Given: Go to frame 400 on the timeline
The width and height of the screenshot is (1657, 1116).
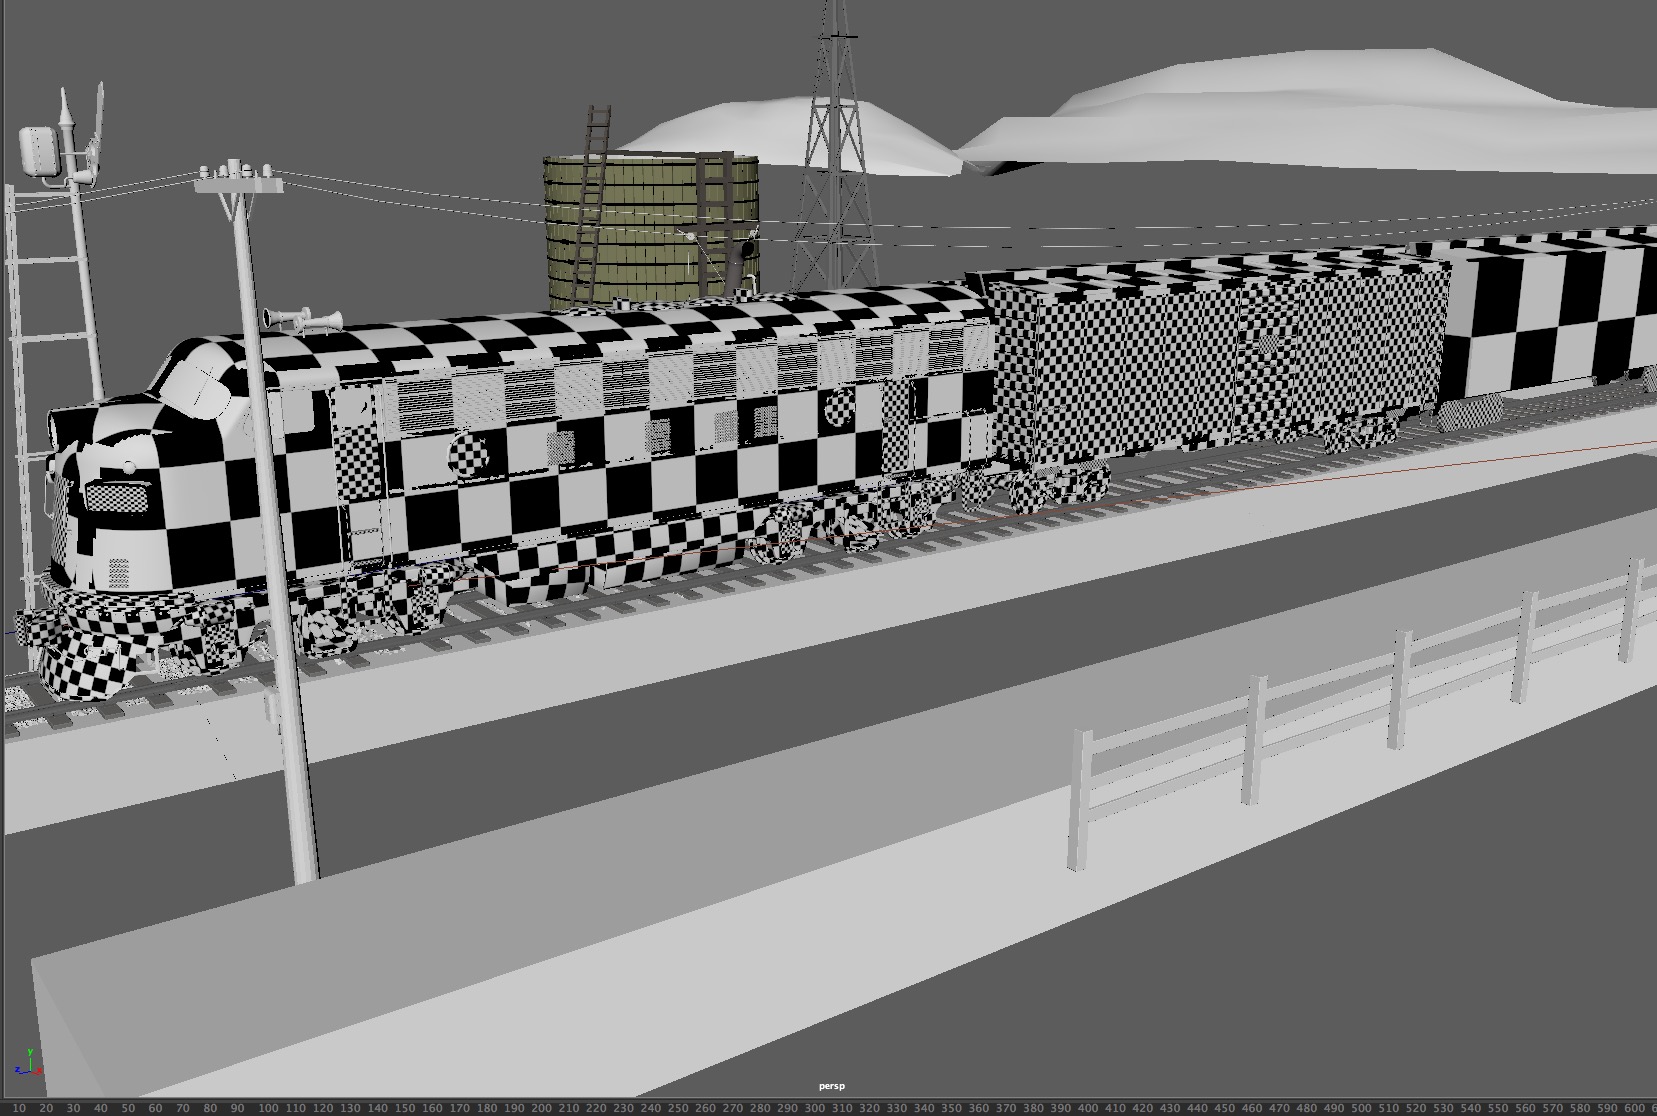Looking at the screenshot, I should [x=1086, y=1108].
